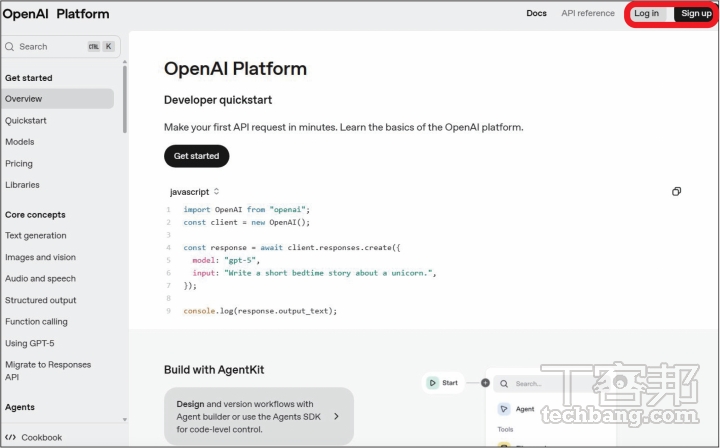Click the search magnifier icon in sidebar
The height and width of the screenshot is (448, 720).
tap(9, 46)
